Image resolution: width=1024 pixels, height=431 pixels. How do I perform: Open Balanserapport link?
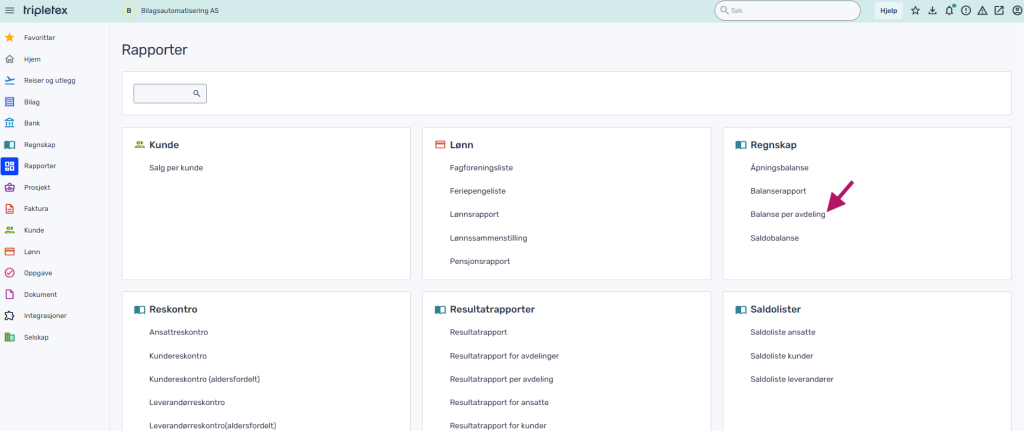pyautogui.click(x=778, y=191)
